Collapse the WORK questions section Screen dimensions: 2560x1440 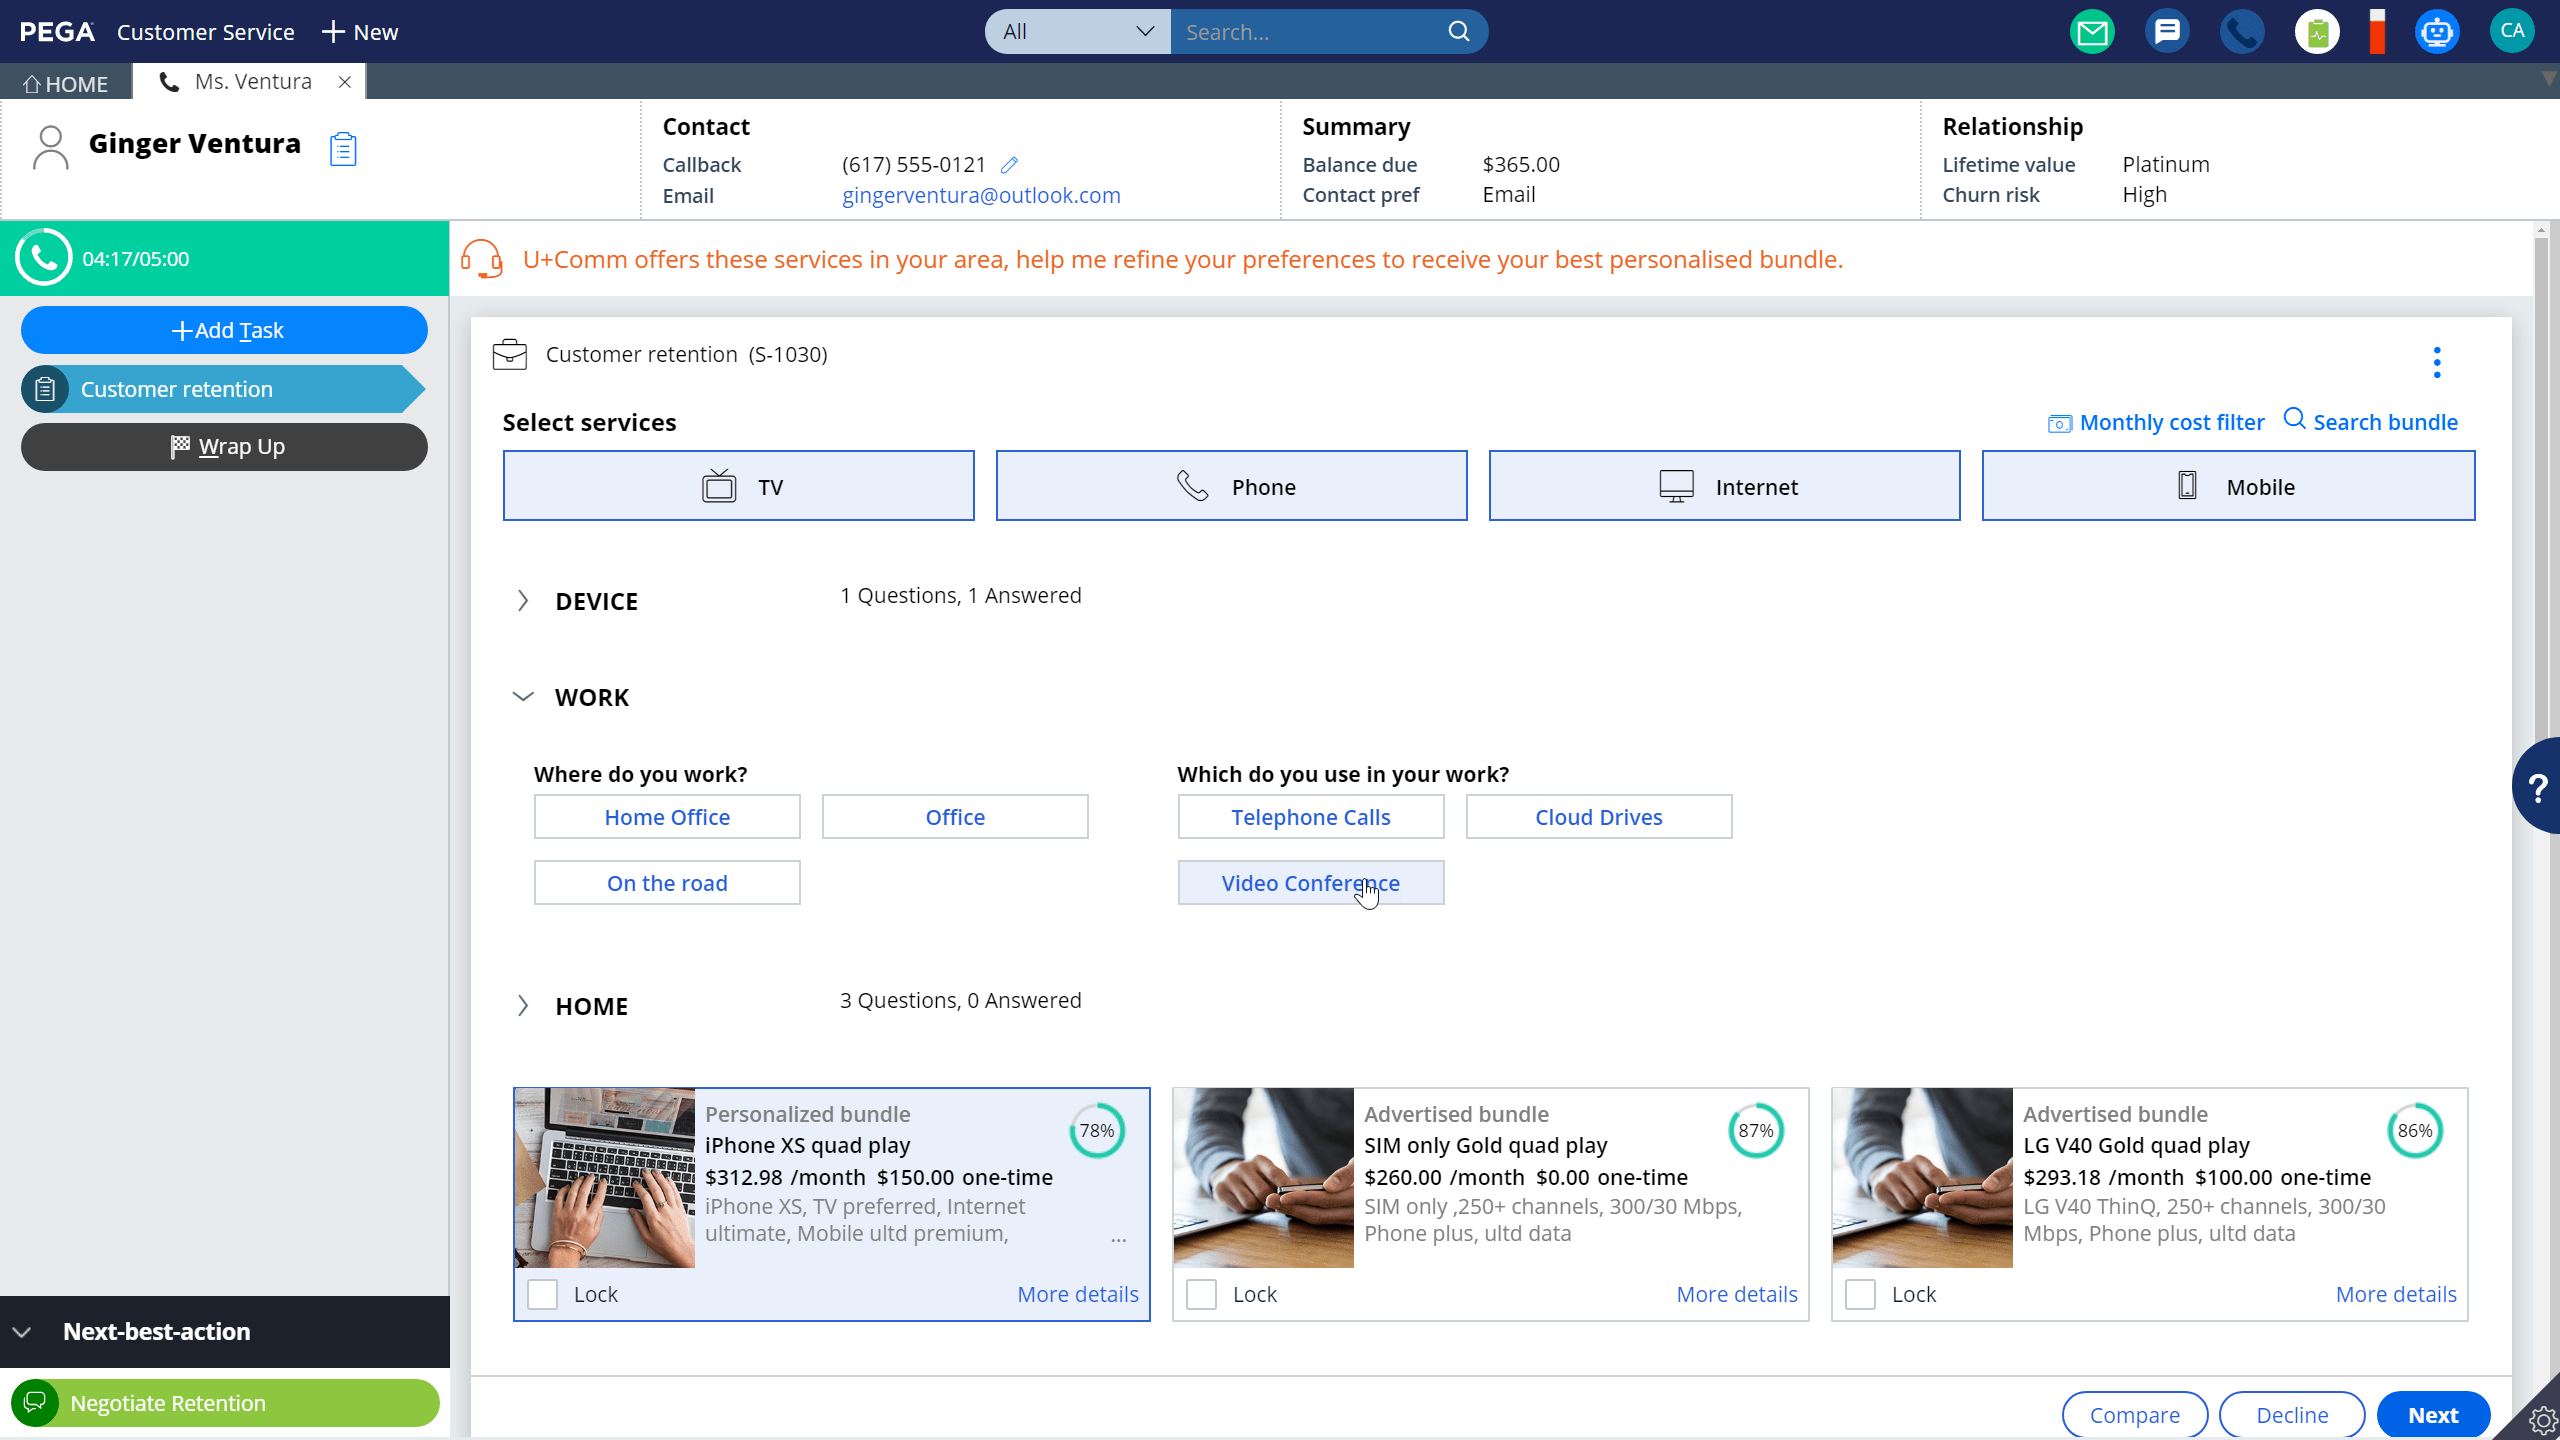(523, 697)
